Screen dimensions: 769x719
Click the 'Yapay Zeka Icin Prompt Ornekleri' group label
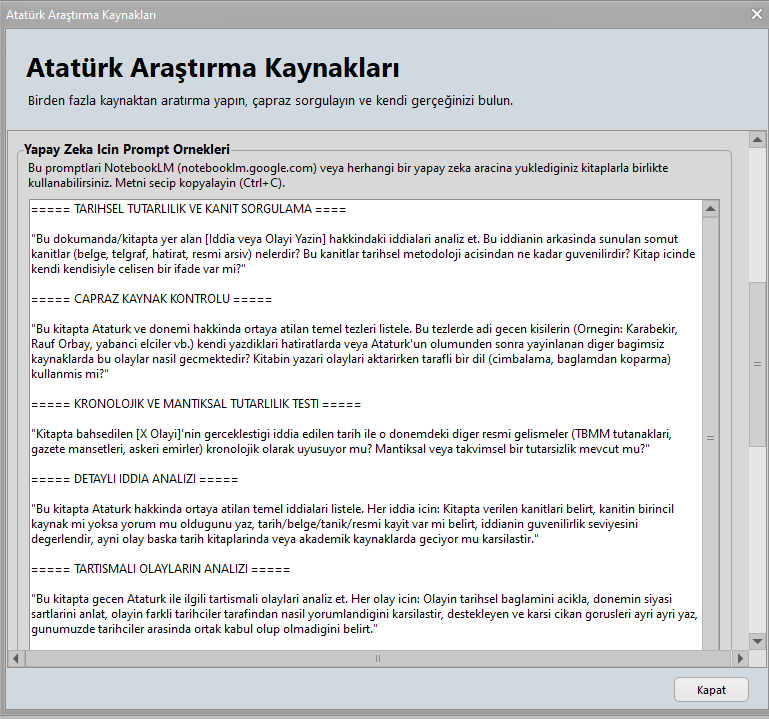pyautogui.click(x=127, y=149)
